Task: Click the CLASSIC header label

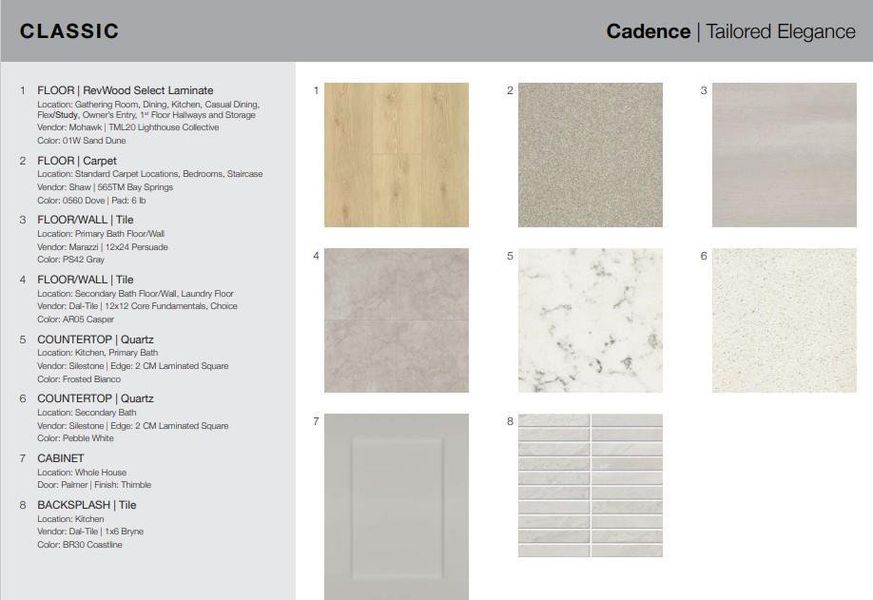Action: [68, 30]
